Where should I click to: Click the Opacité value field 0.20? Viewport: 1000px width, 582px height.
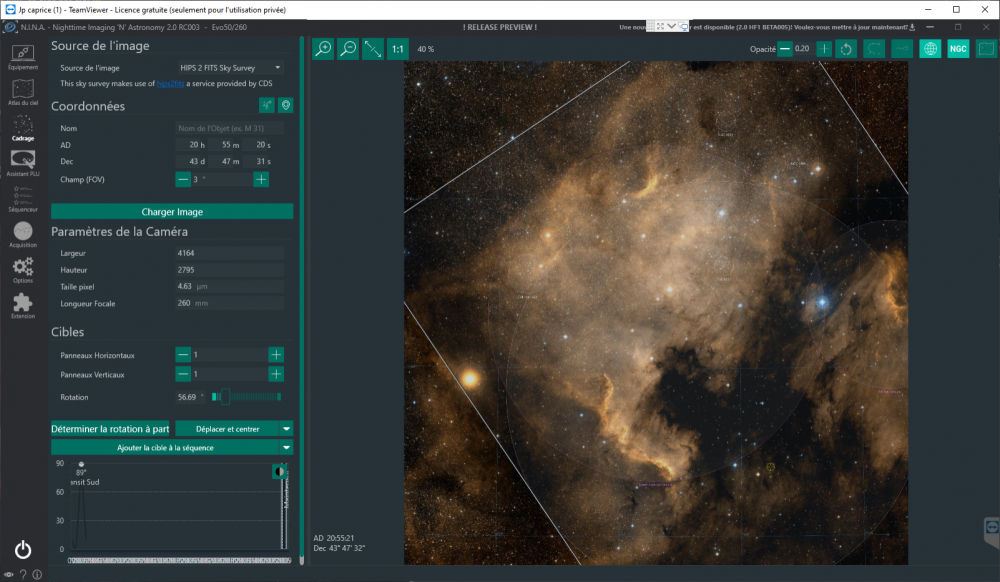point(804,48)
